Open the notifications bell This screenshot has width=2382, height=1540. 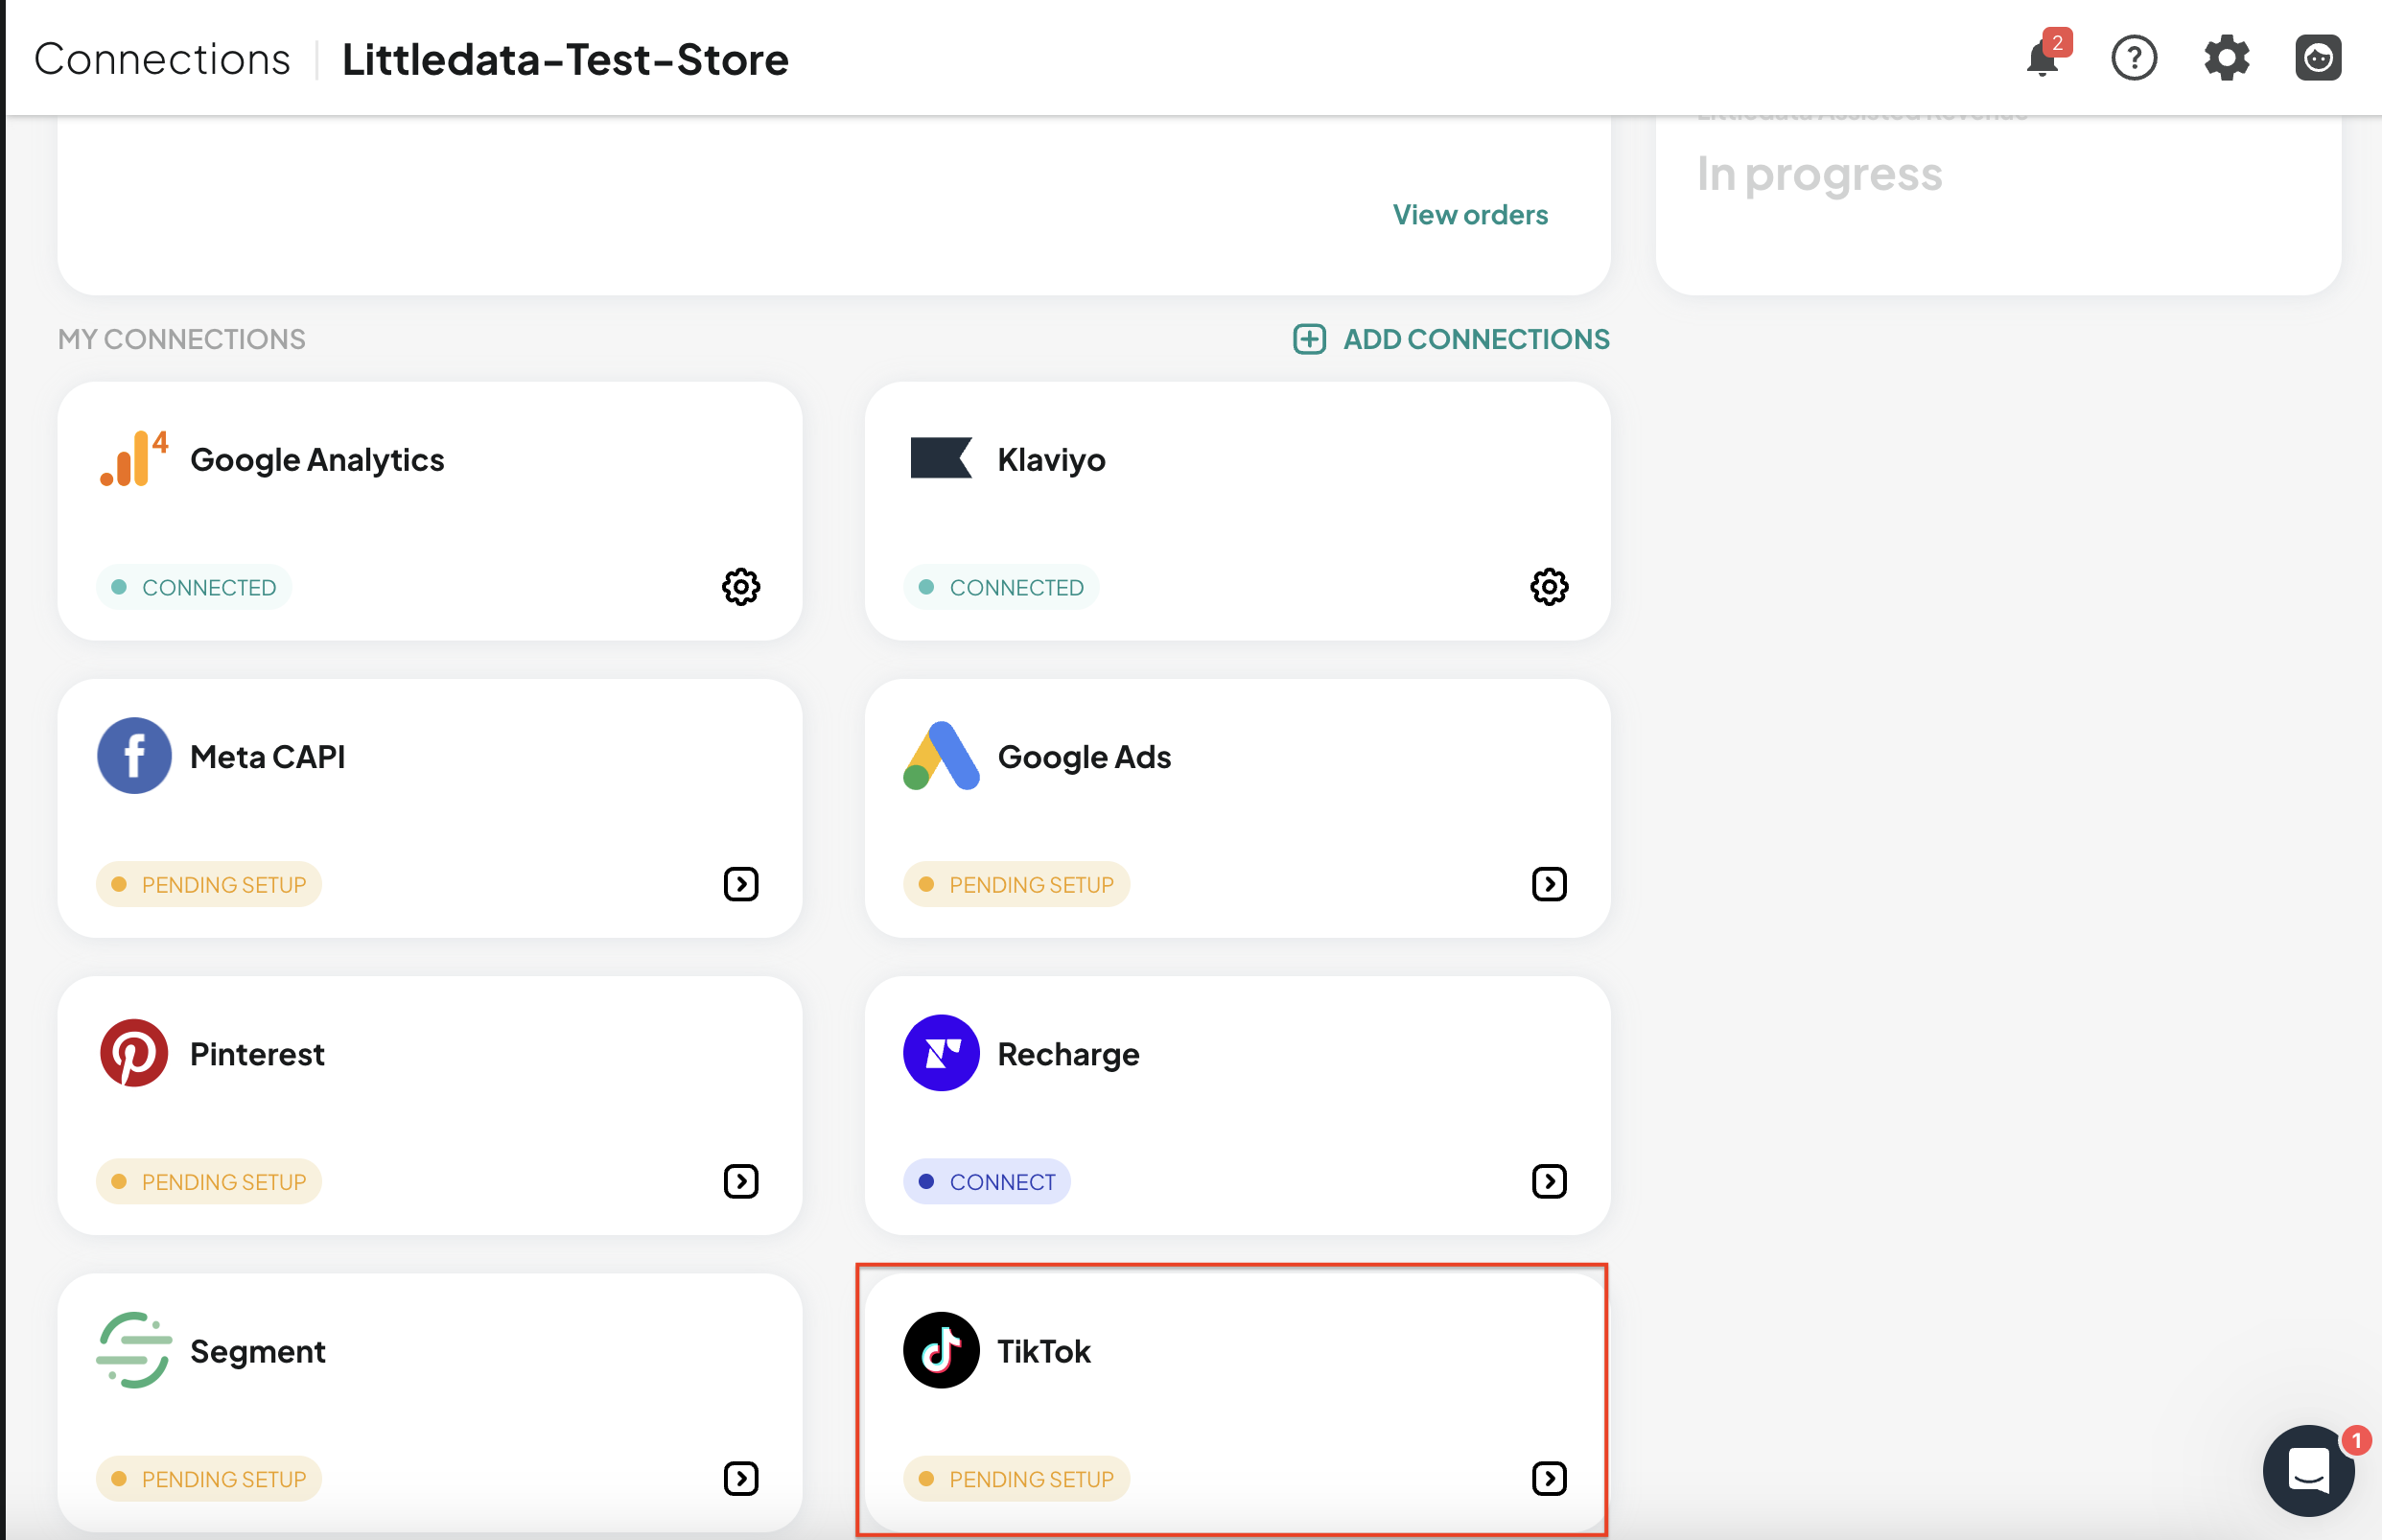click(x=2044, y=58)
